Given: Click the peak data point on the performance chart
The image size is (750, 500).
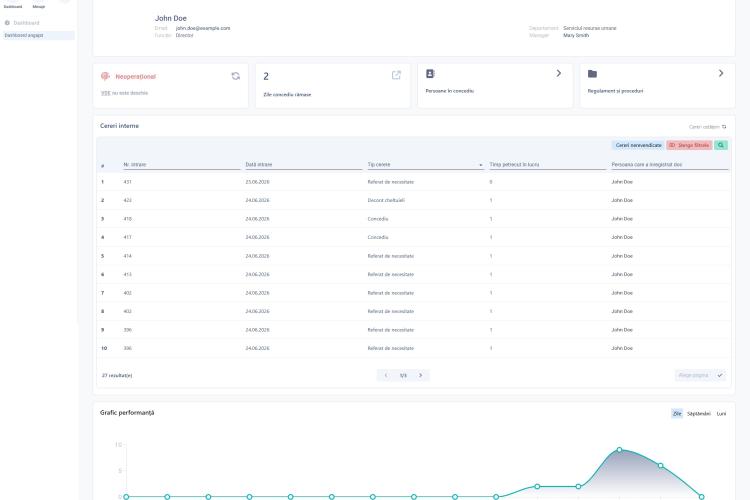Looking at the screenshot, I should pyautogui.click(x=619, y=450).
